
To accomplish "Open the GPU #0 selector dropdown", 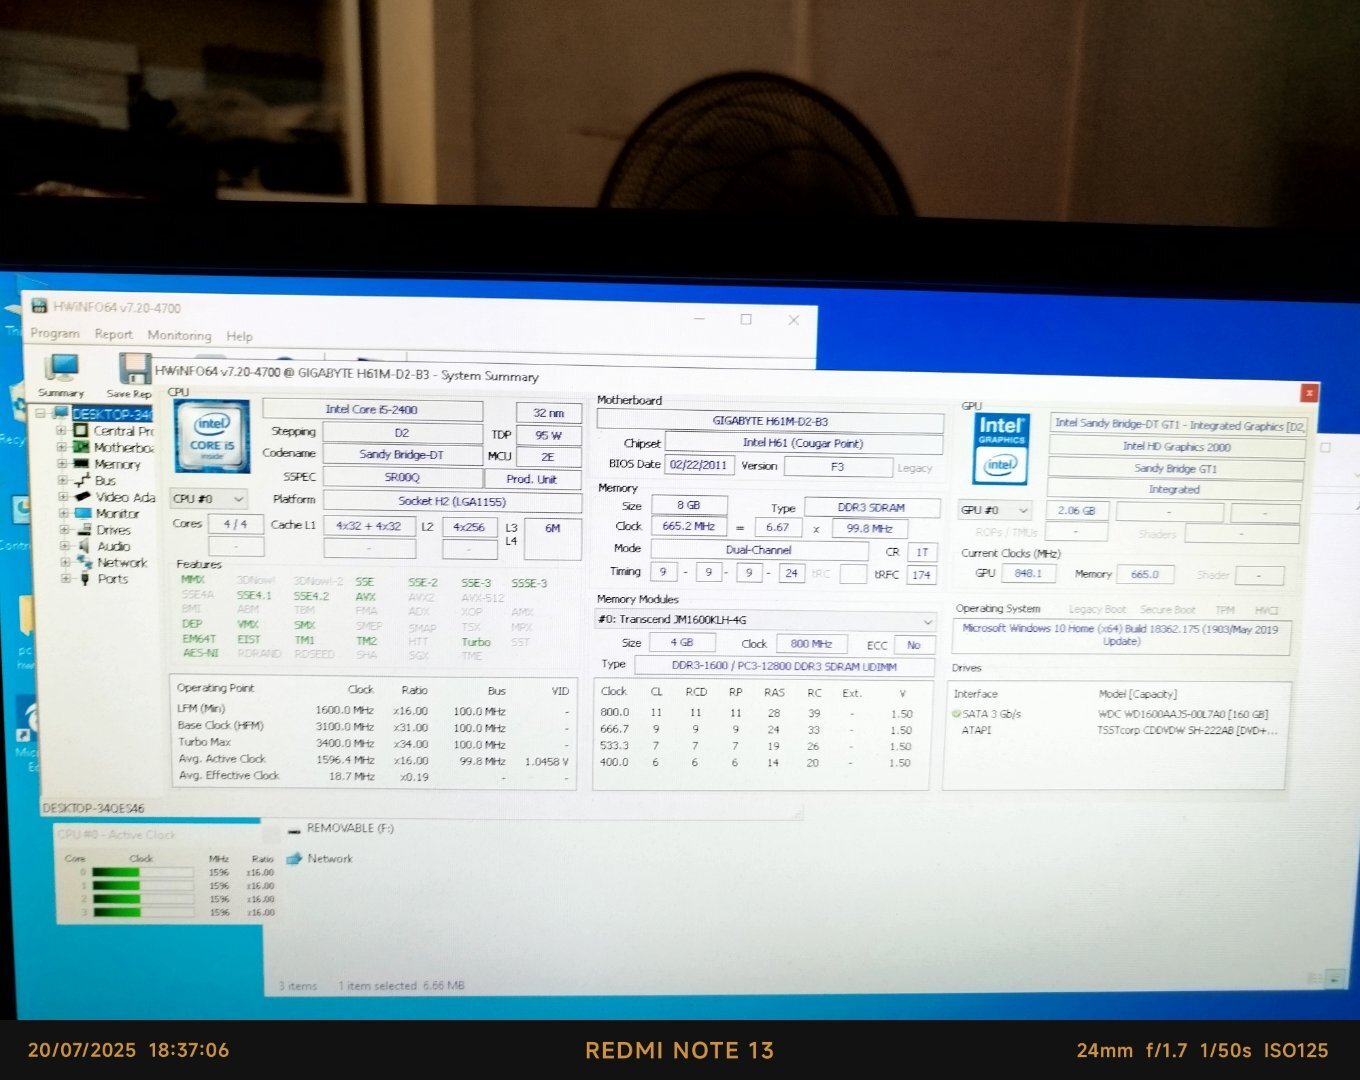I will click(x=995, y=510).
